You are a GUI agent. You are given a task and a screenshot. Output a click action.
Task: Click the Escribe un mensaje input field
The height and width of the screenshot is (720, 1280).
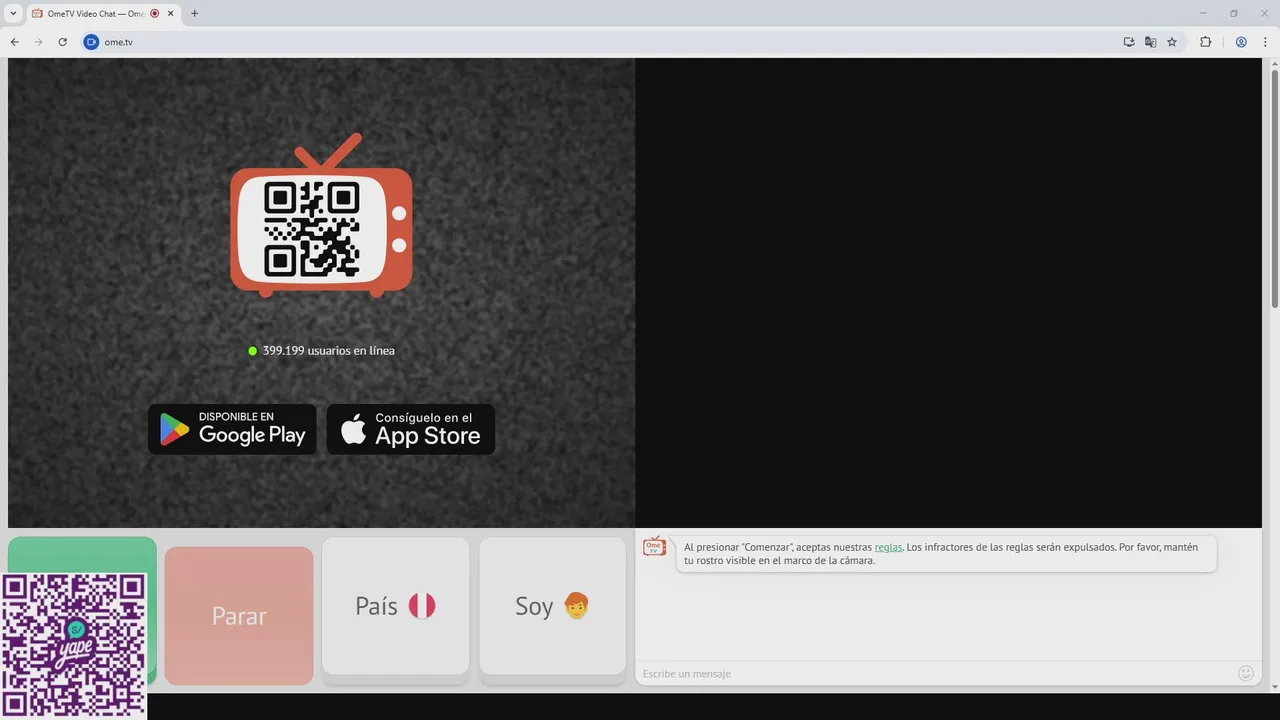point(935,673)
